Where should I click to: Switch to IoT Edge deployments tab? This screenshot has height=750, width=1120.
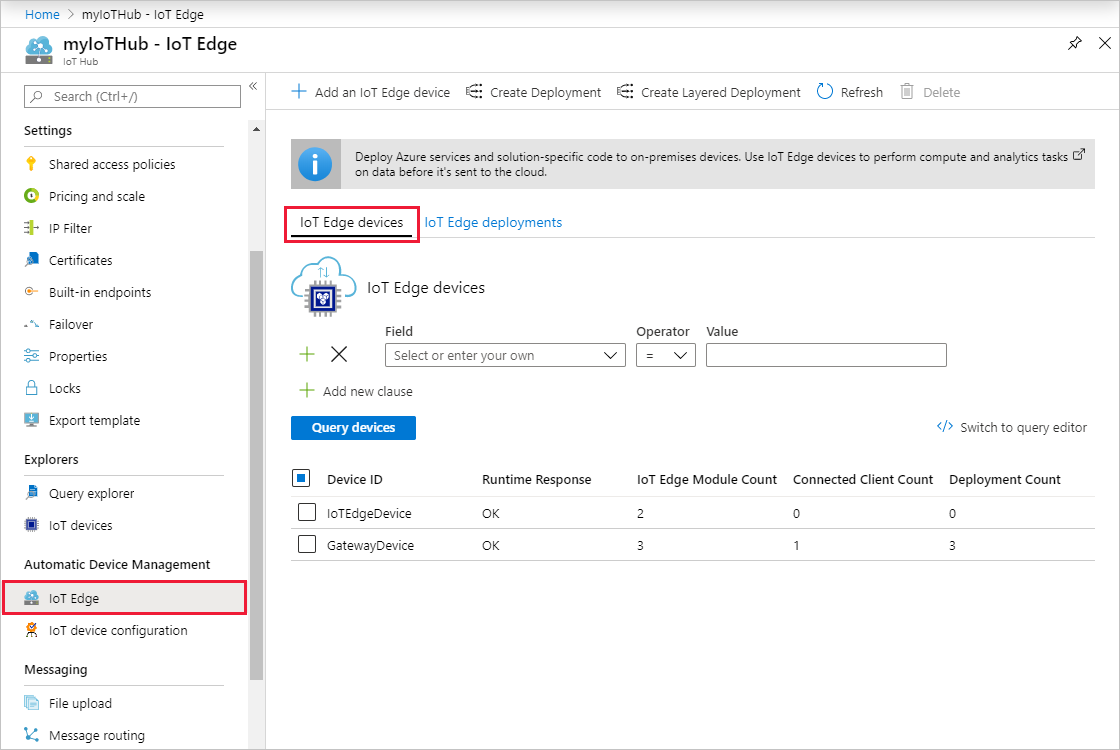493,222
